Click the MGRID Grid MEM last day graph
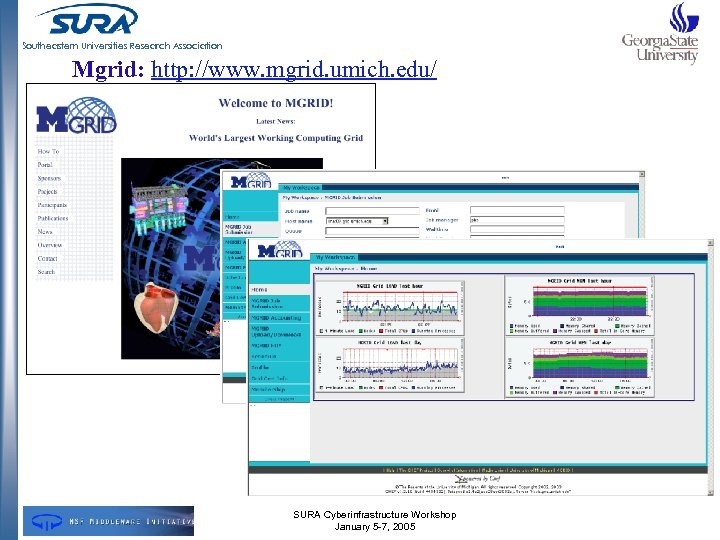 (580, 367)
